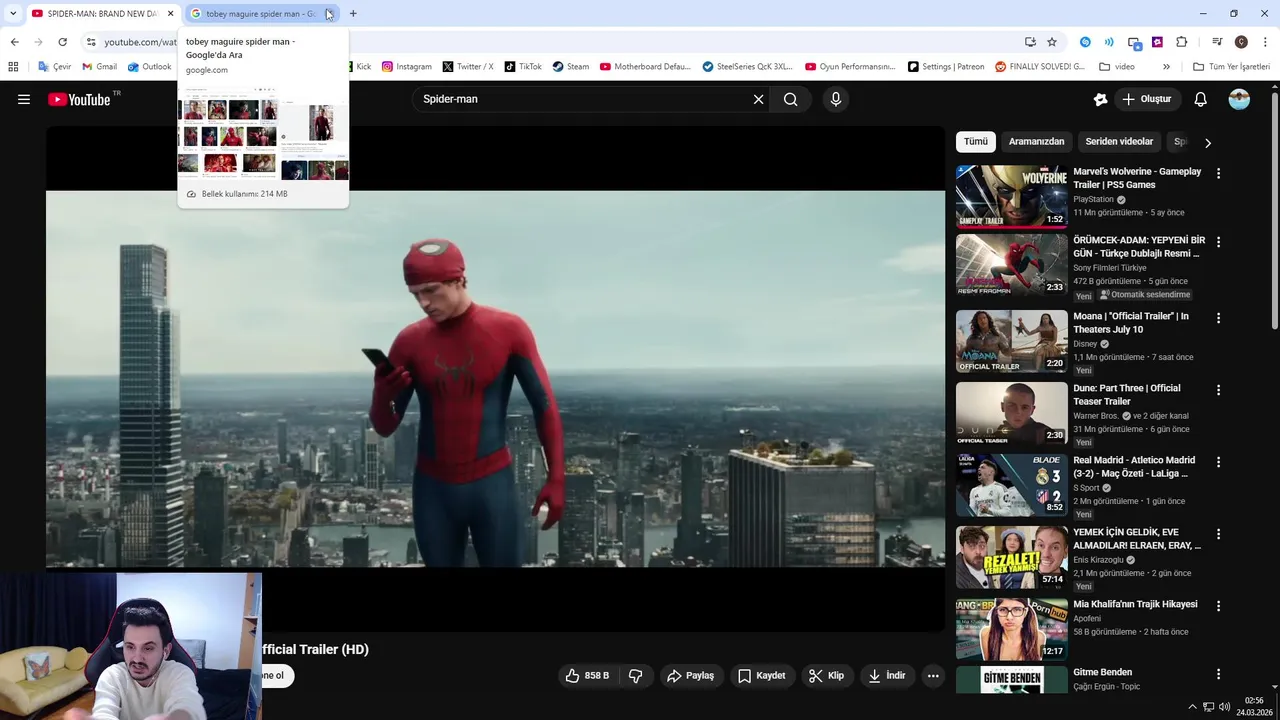Viewport: 1280px width, 720px height.
Task: Open the Moana Official Trailer title
Action: point(1131,323)
